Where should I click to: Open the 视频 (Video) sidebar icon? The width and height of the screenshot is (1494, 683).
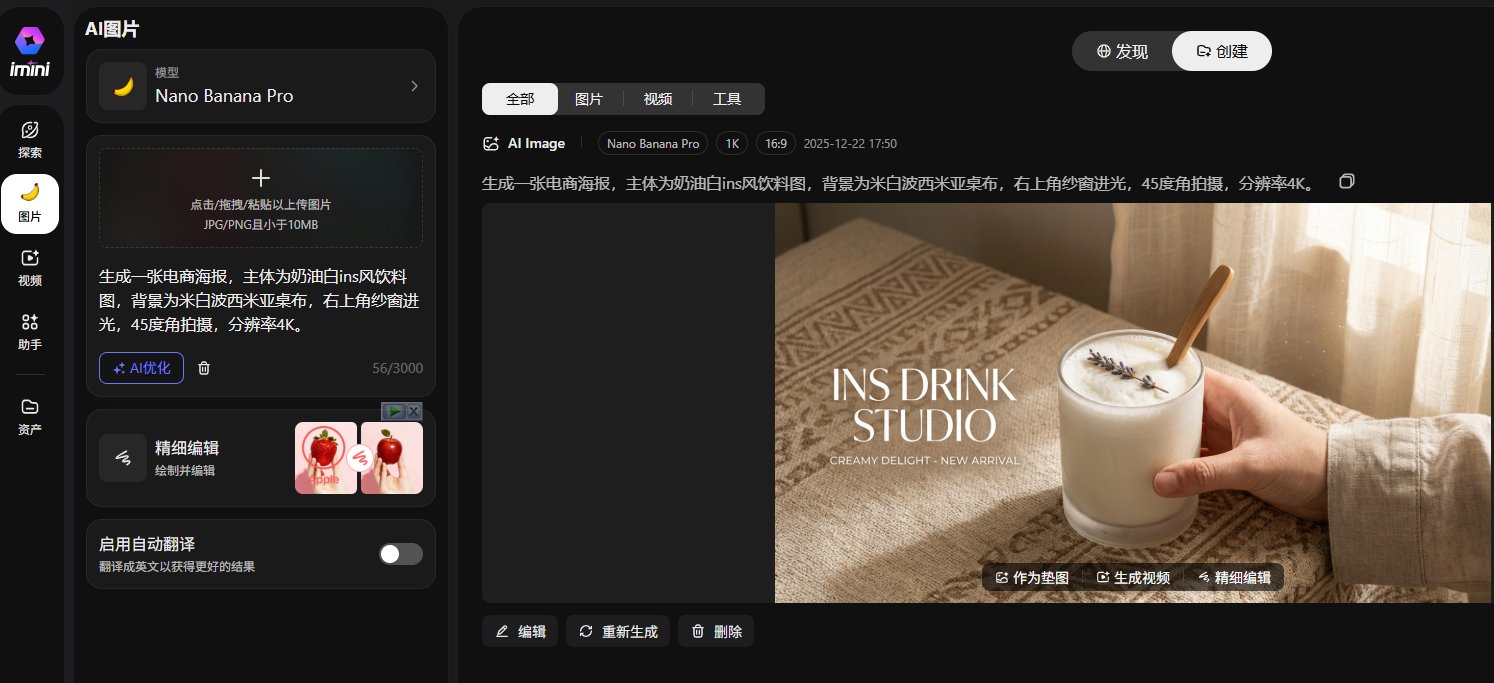30,266
